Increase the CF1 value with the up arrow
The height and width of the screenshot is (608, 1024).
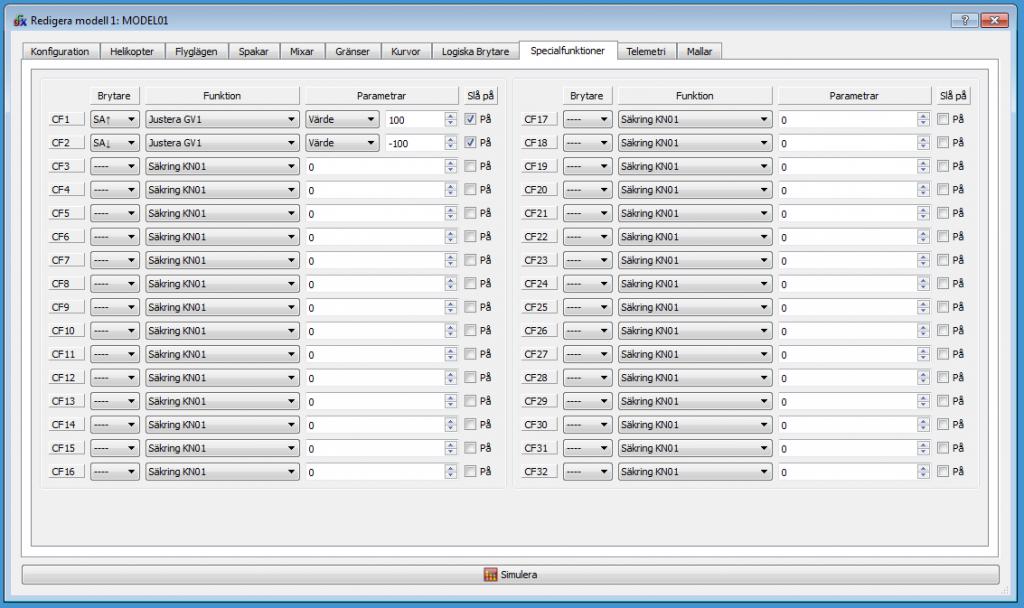(x=451, y=116)
